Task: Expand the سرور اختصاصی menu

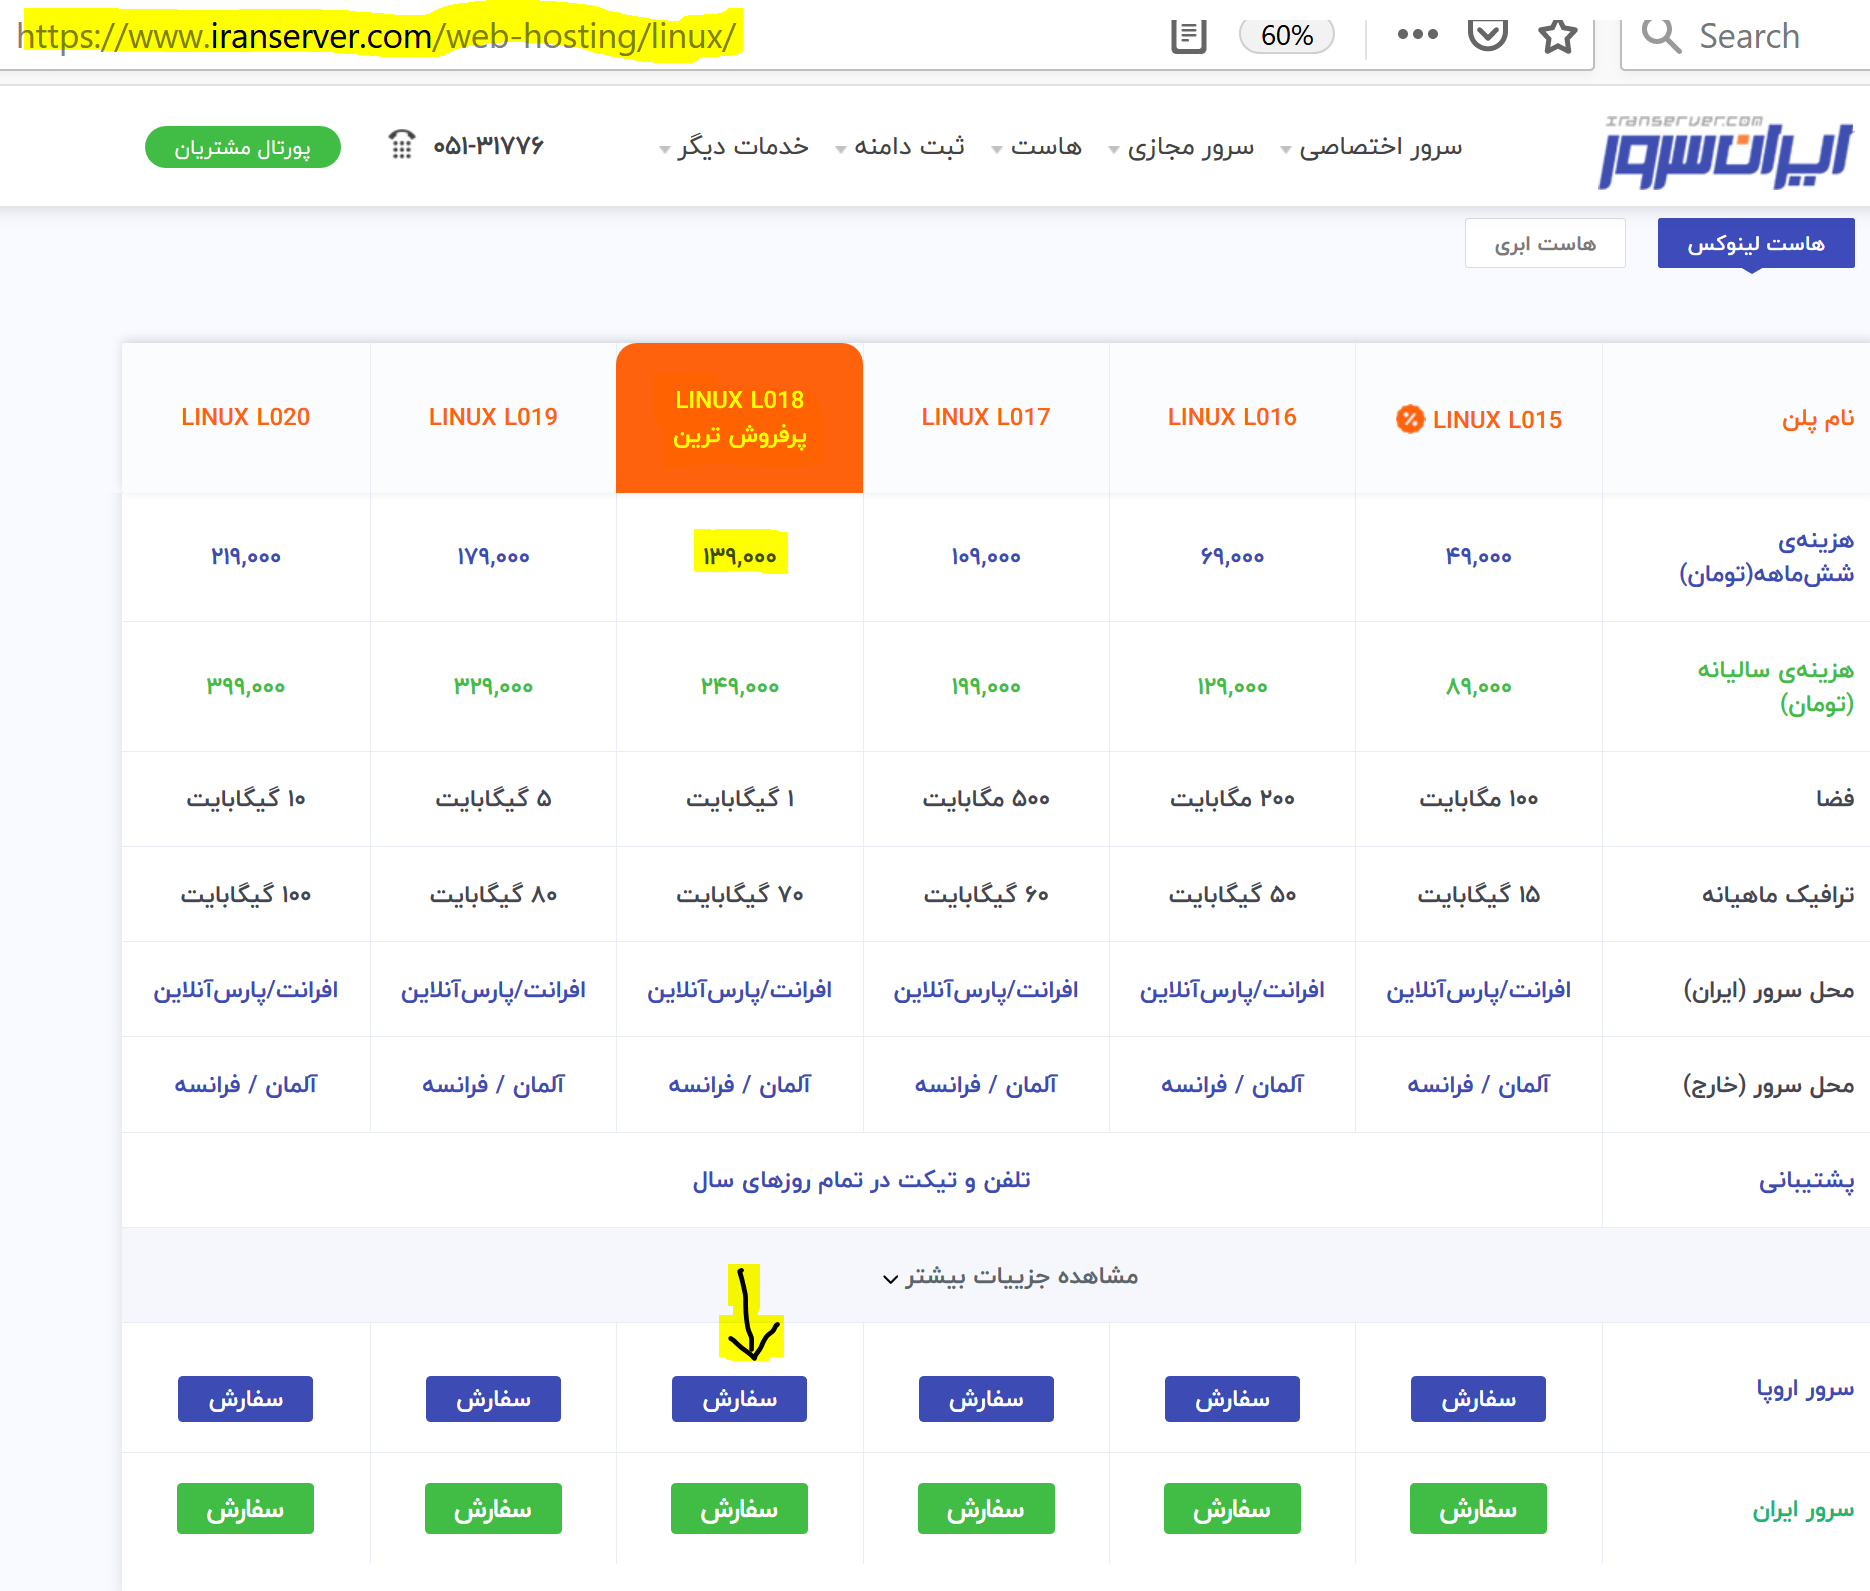Action: click(x=1372, y=147)
